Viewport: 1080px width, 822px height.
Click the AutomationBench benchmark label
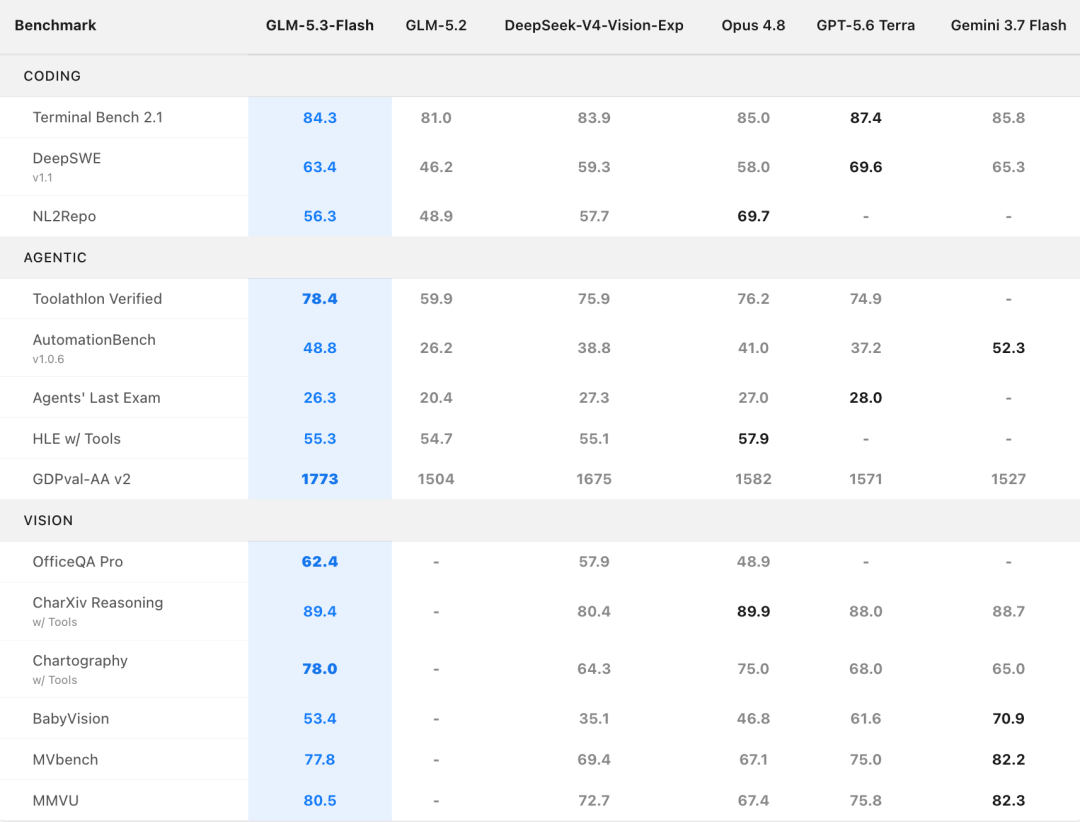click(94, 340)
